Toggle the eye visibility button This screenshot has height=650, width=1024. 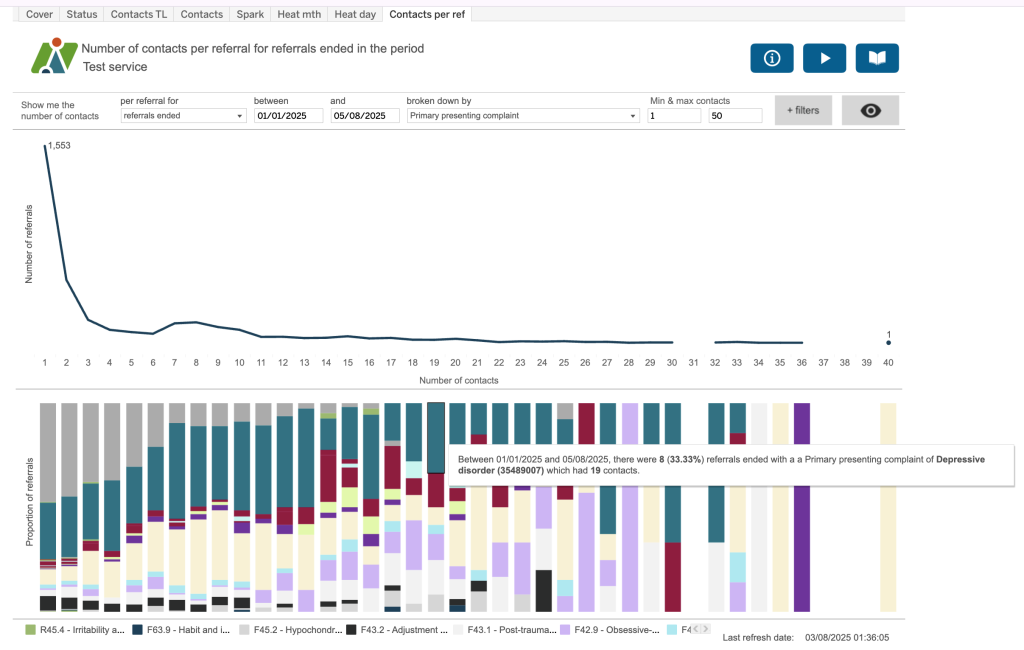tap(870, 111)
